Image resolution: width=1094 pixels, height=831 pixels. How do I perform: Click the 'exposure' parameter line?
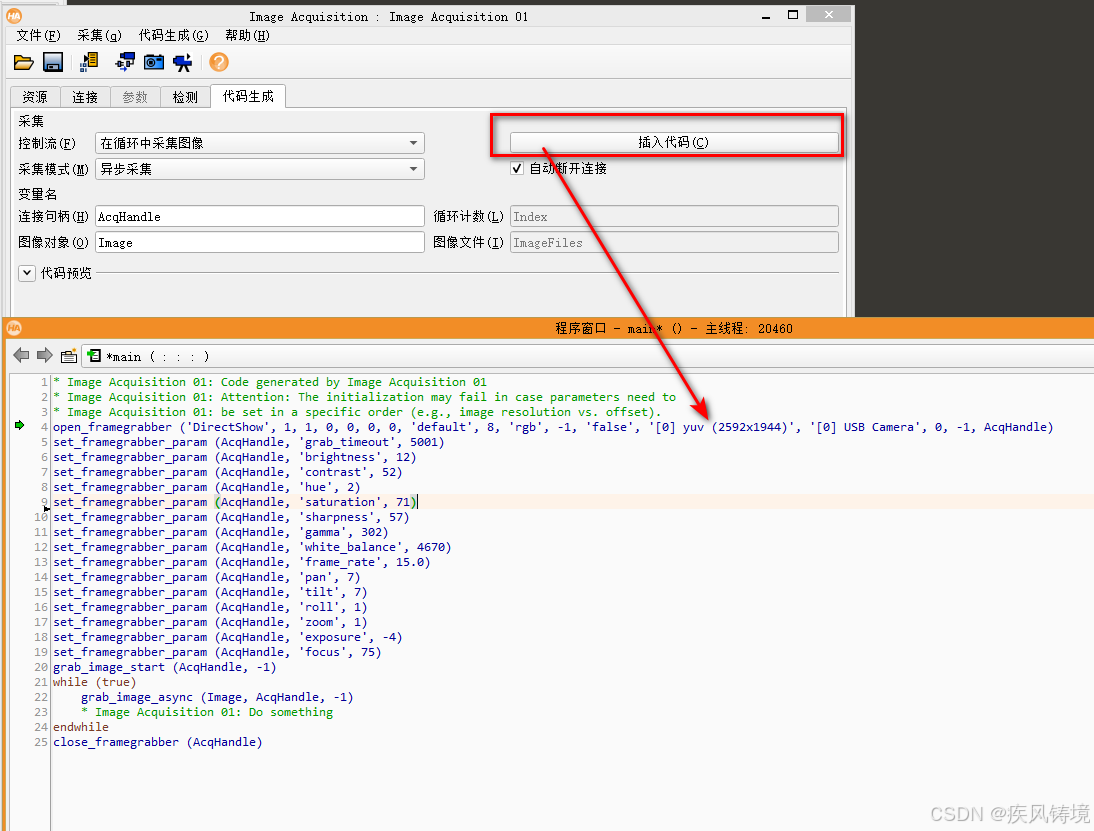[227, 637]
